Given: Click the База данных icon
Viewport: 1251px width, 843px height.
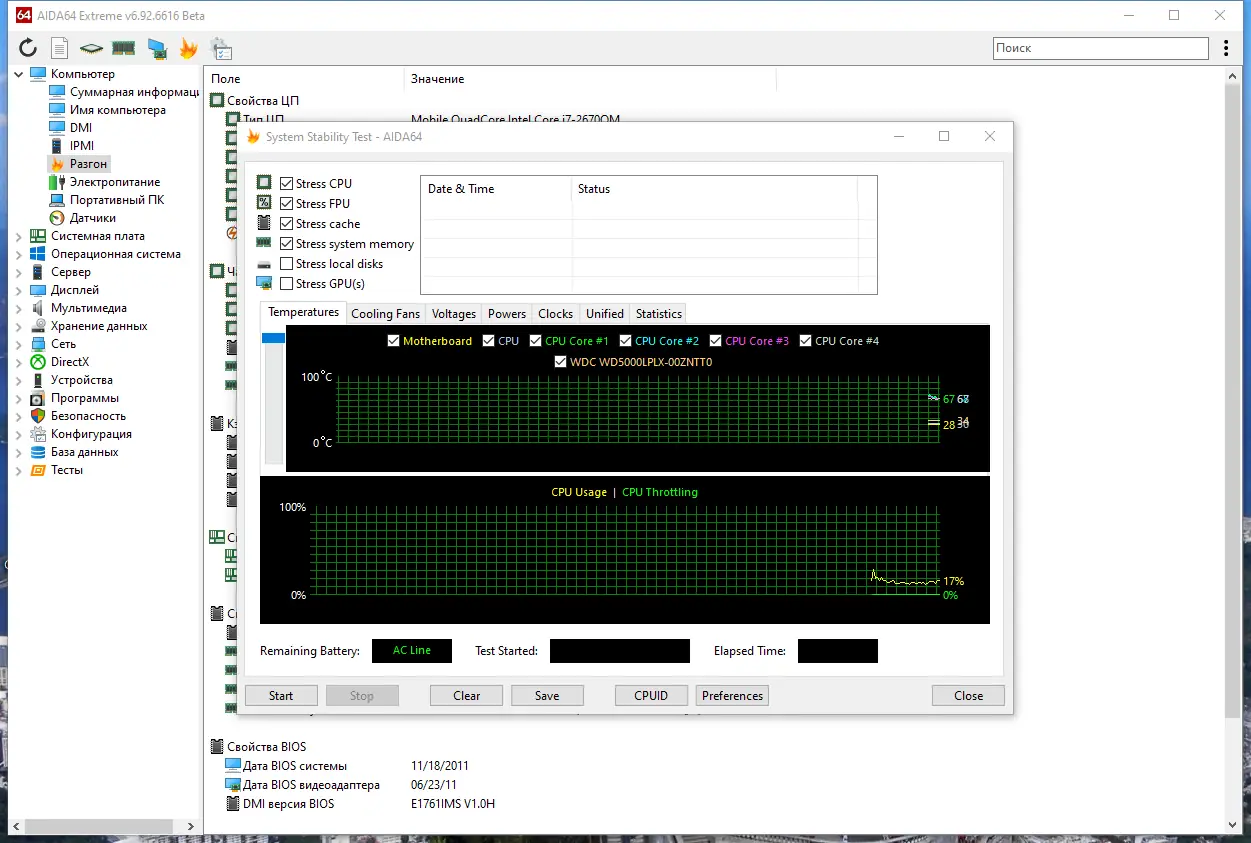Looking at the screenshot, I should [38, 452].
